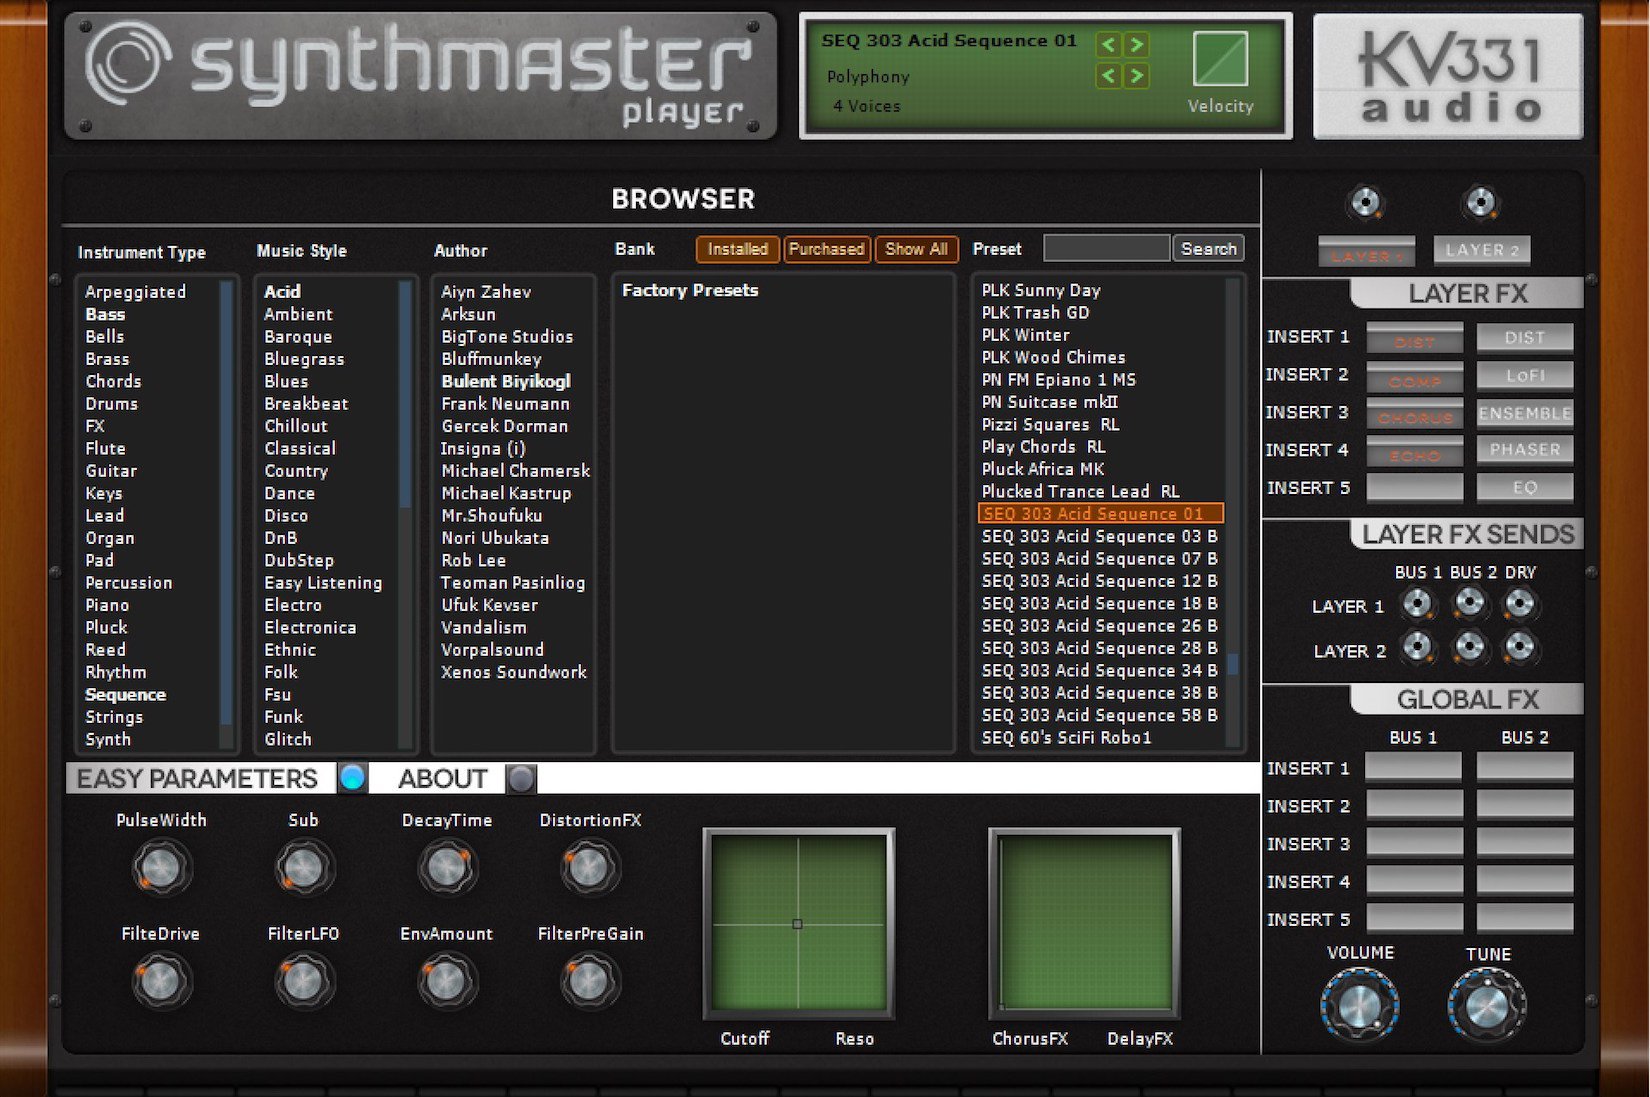Image resolution: width=1650 pixels, height=1097 pixels.
Task: Select Bass instrument type
Action: click(x=105, y=314)
